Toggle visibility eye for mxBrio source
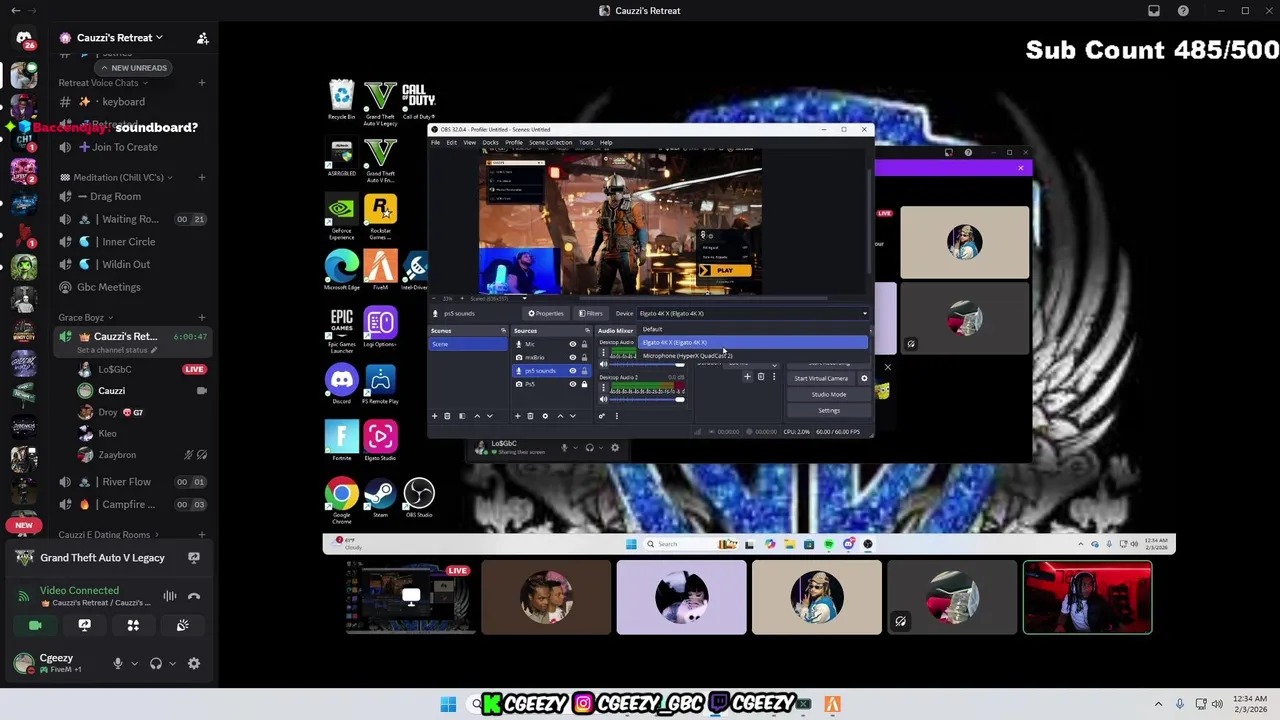The width and height of the screenshot is (1280, 720). [x=573, y=357]
